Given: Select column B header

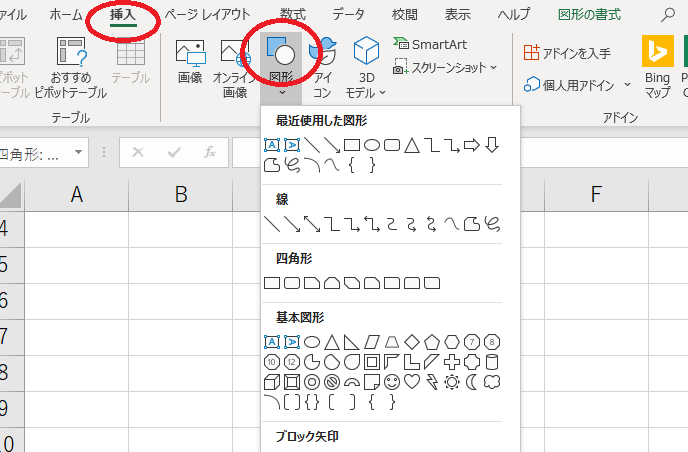Looking at the screenshot, I should click(x=180, y=194).
